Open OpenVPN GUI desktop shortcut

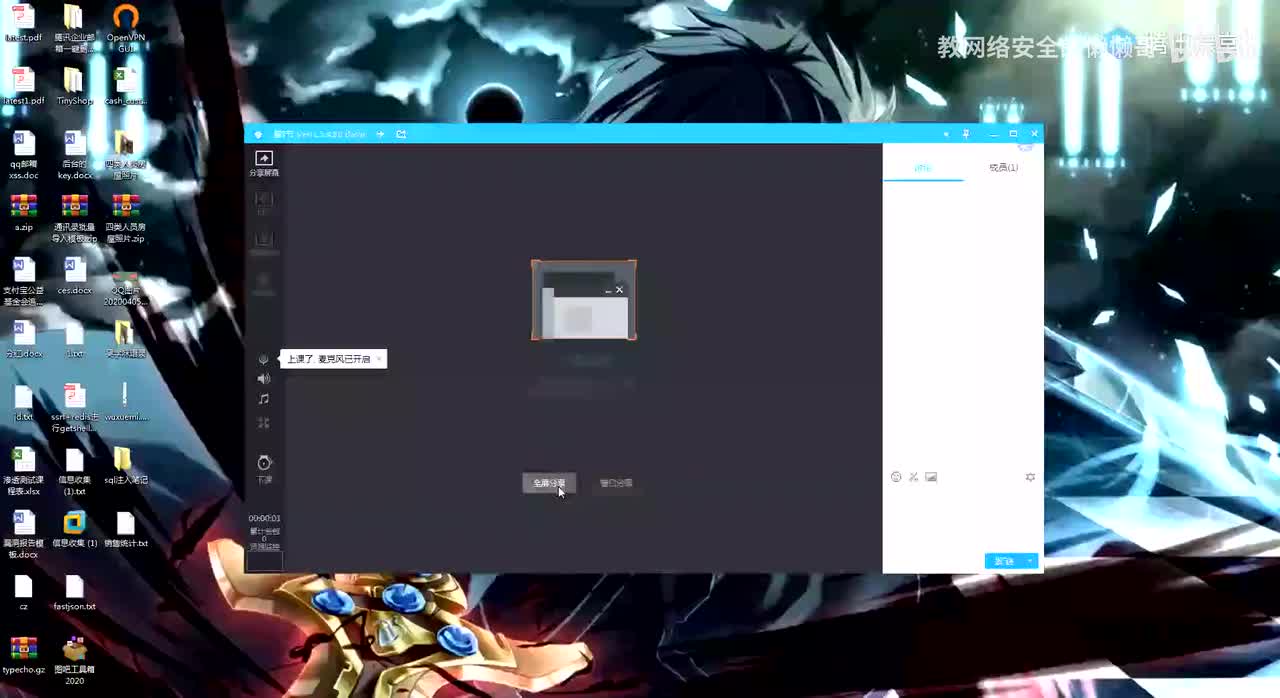tap(125, 28)
